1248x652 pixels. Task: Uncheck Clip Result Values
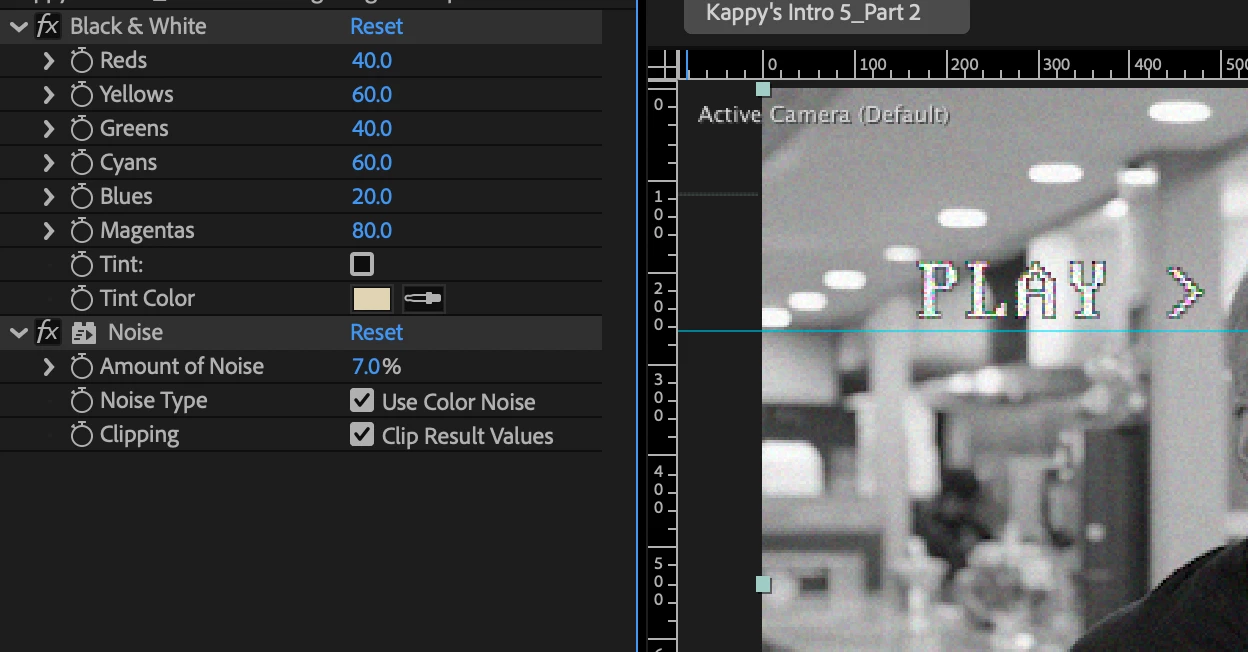pyautogui.click(x=362, y=434)
